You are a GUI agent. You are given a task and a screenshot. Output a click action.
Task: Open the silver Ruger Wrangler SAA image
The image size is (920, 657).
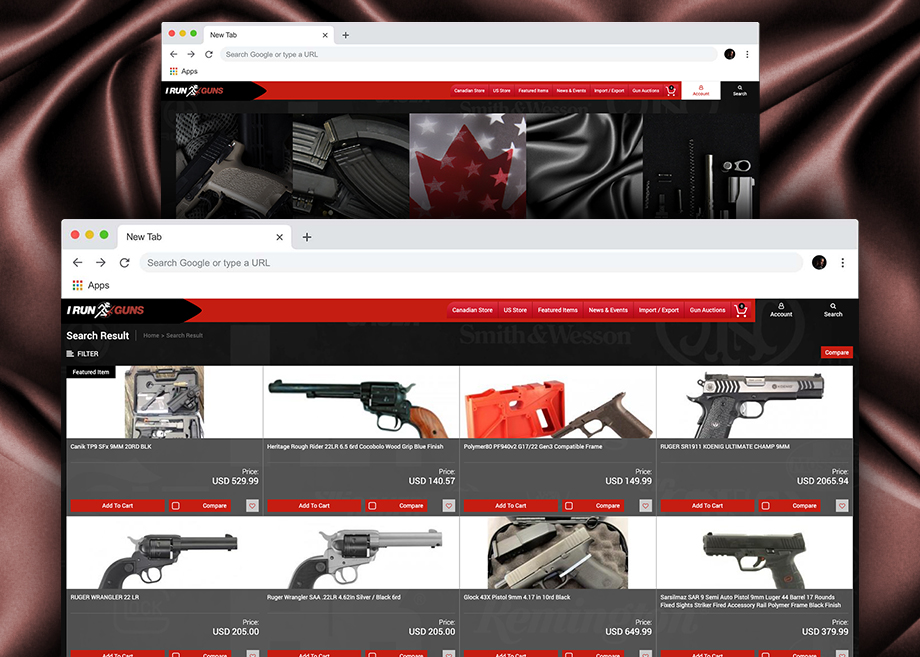click(x=361, y=553)
